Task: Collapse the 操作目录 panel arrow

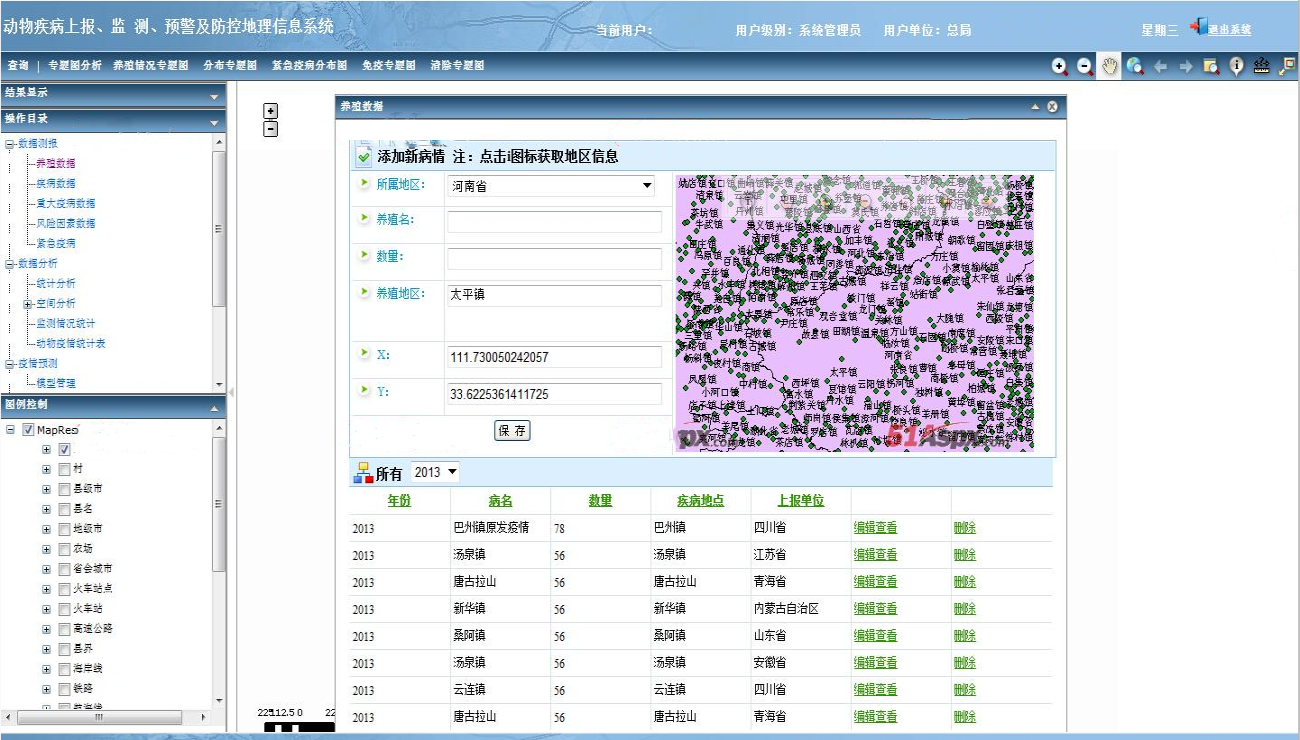Action: (x=214, y=123)
